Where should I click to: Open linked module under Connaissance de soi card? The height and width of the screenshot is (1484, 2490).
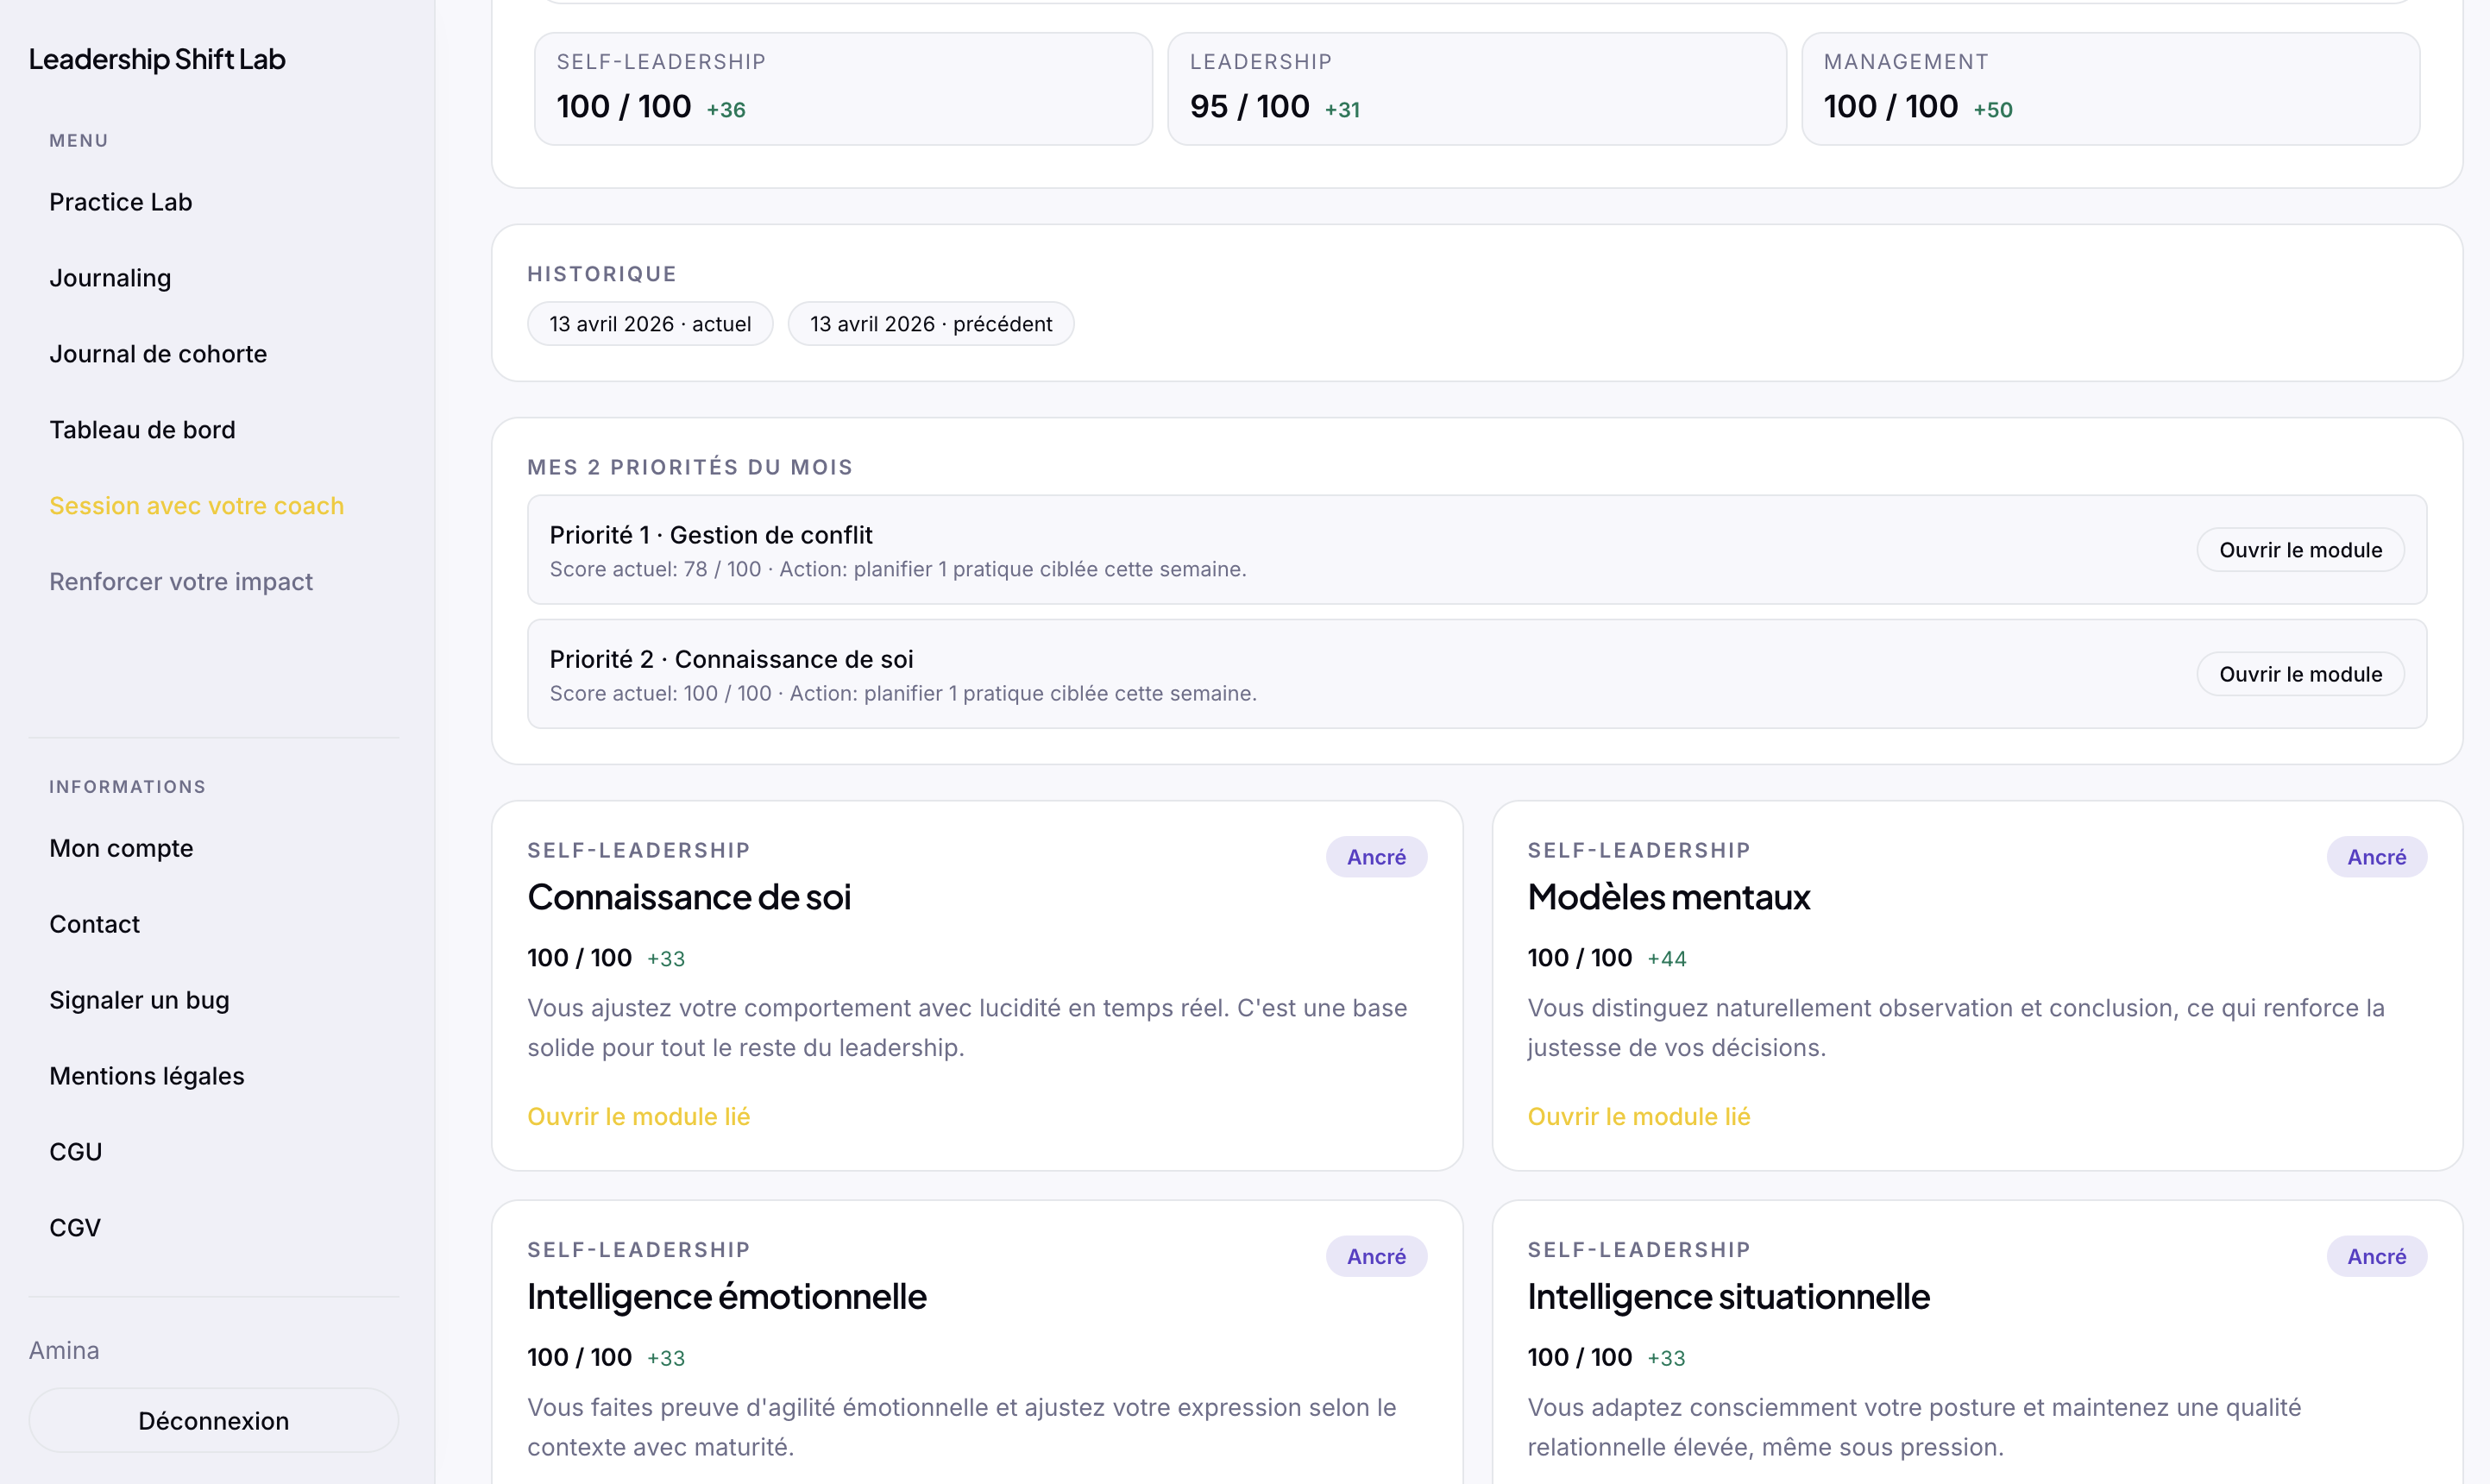(638, 1116)
